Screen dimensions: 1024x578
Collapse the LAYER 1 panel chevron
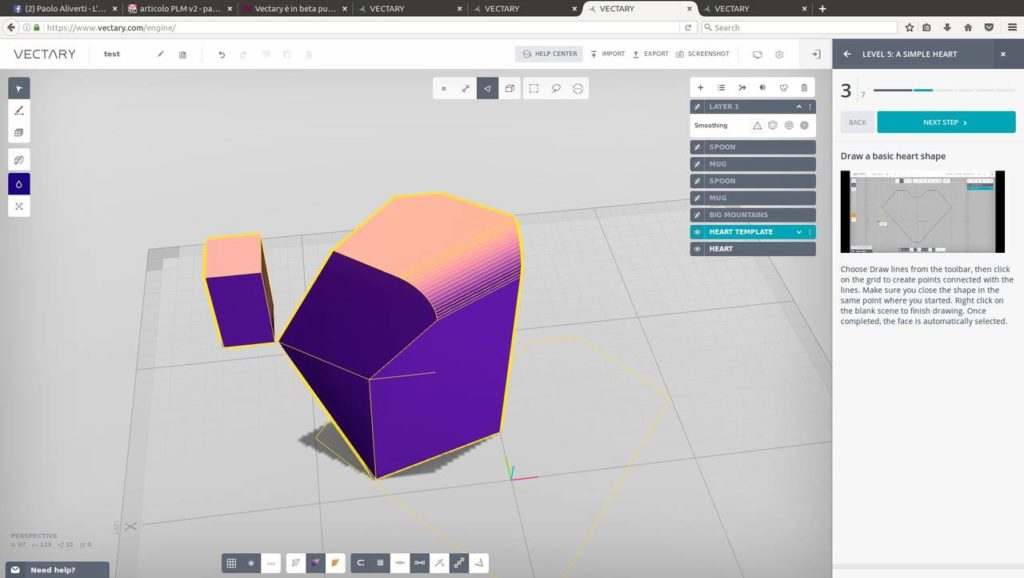pyautogui.click(x=798, y=106)
